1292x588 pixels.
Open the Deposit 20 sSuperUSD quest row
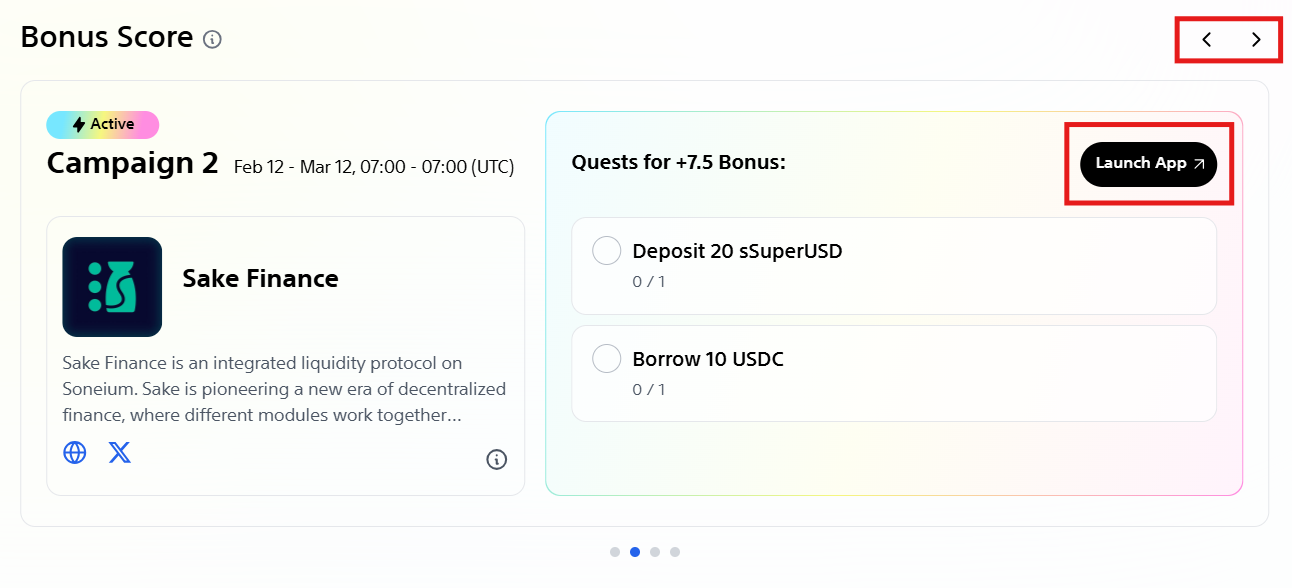coord(893,265)
